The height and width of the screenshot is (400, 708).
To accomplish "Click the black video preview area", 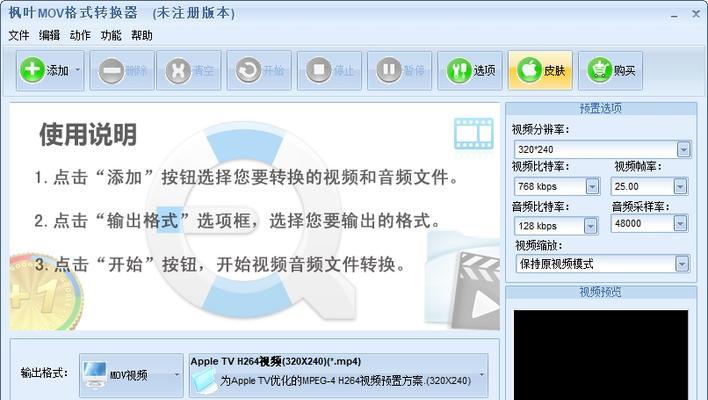I will [601, 354].
